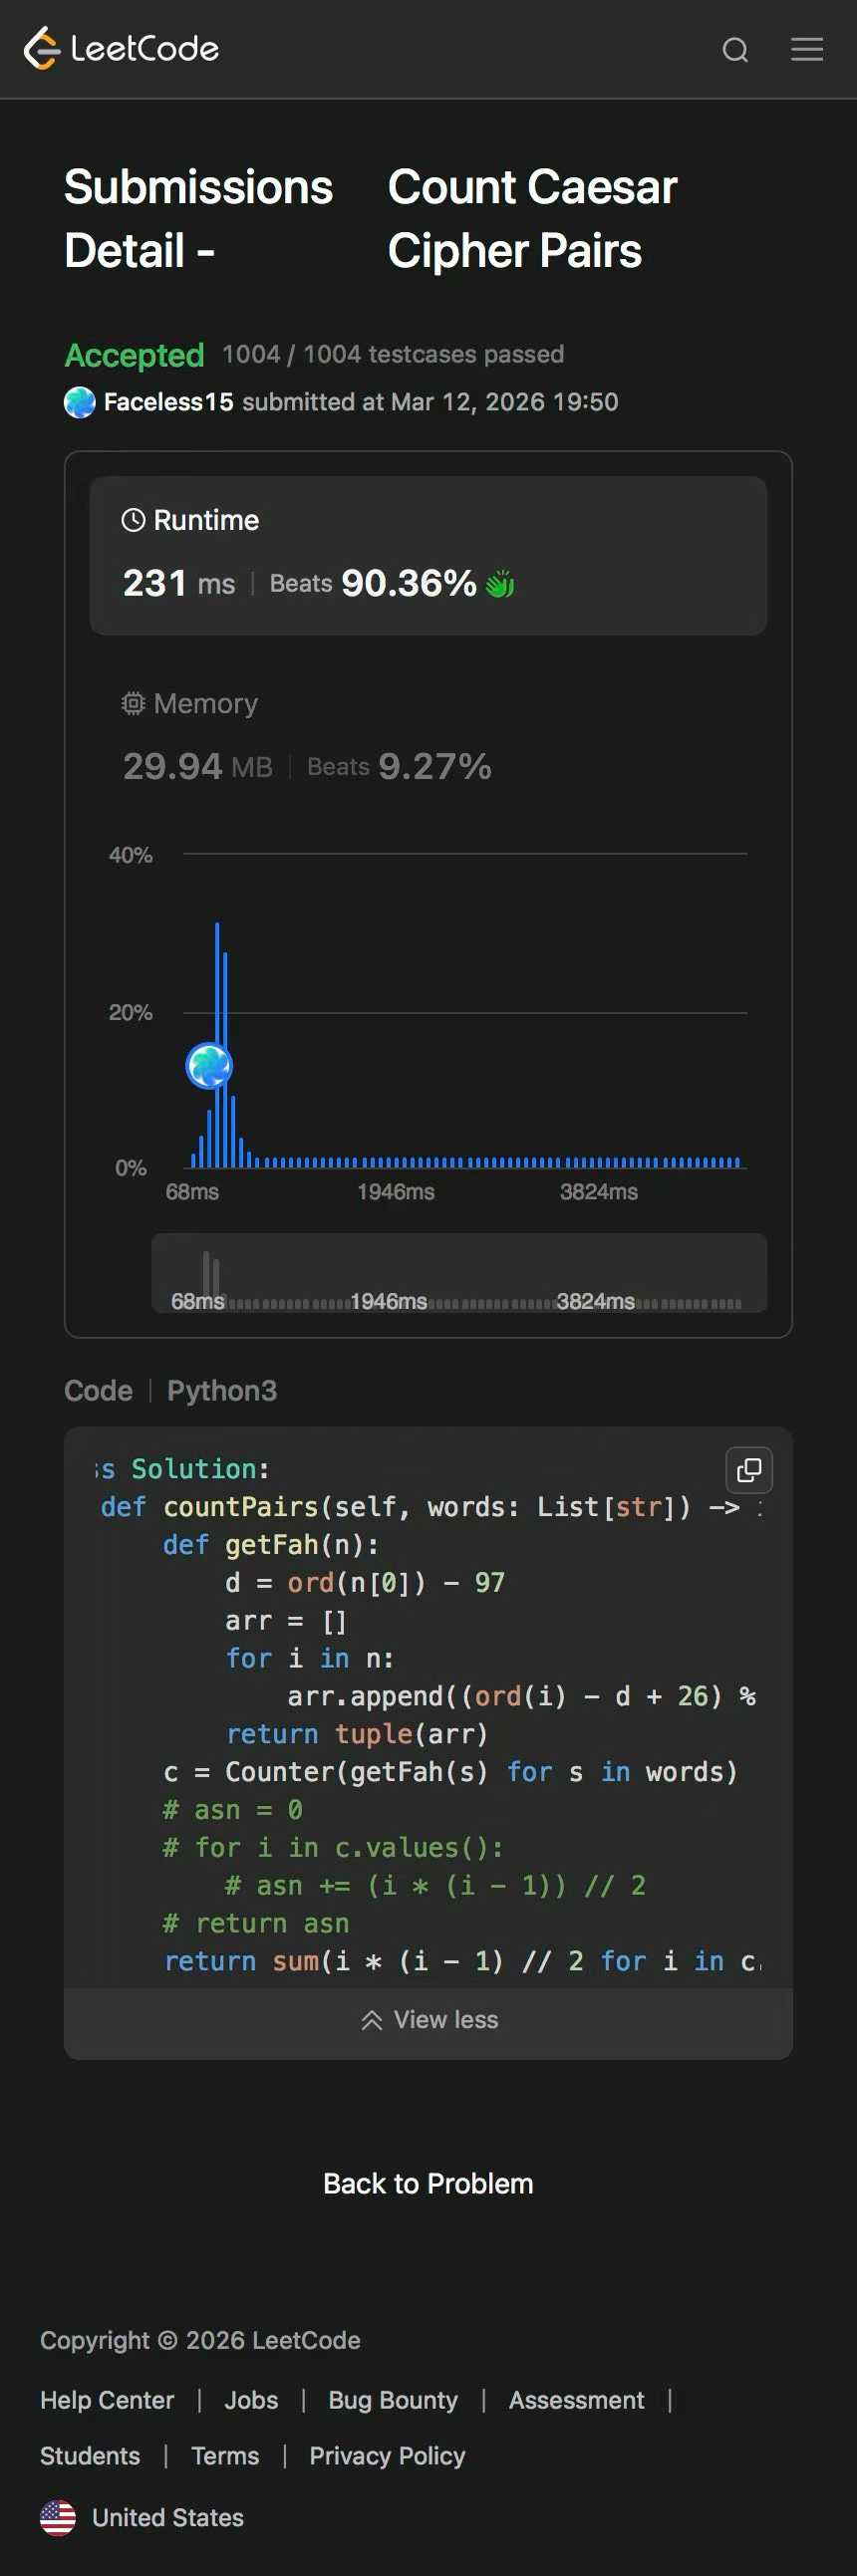Click the Python3 language label

tap(222, 1390)
